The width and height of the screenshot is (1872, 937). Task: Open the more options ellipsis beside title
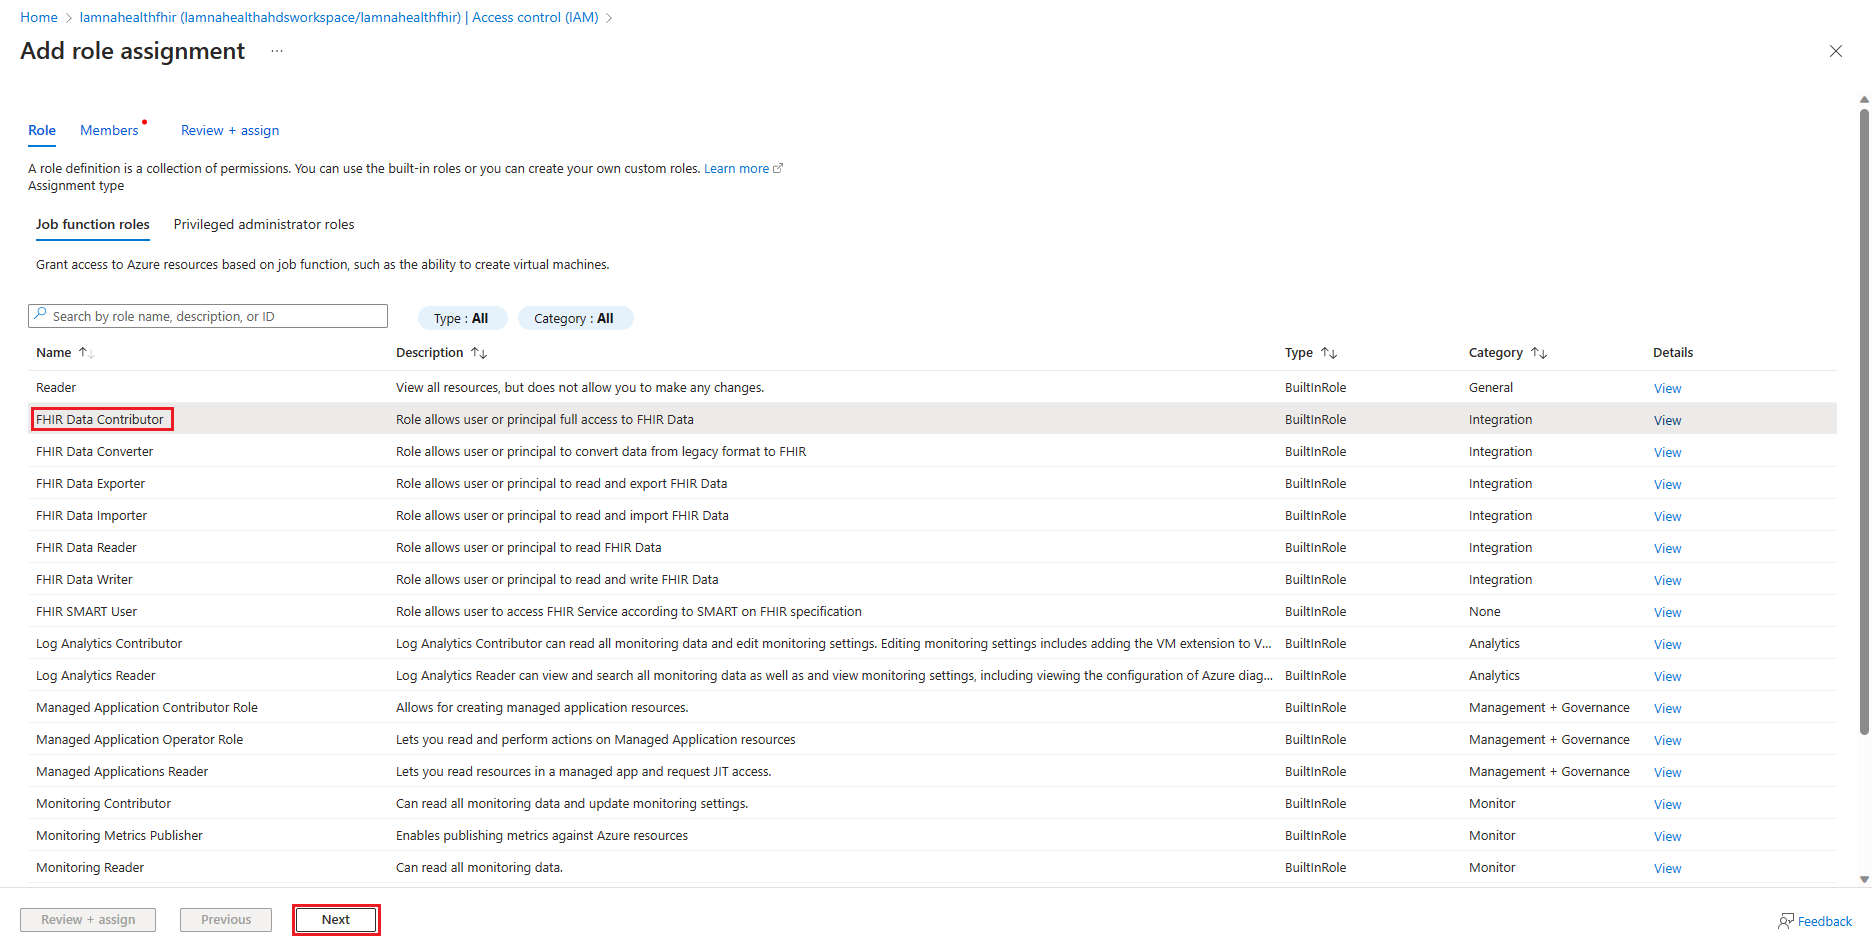[x=277, y=51]
